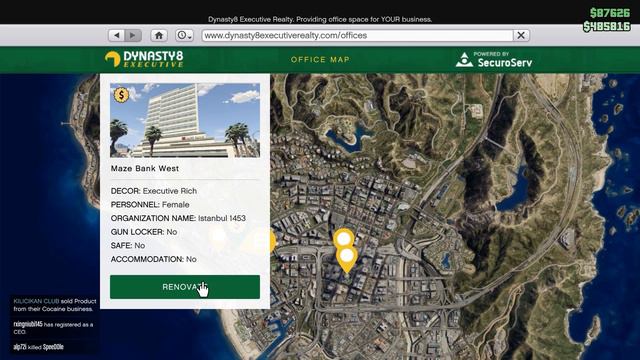Click the $87626 cash counter
640x360 pixels.
610,13
